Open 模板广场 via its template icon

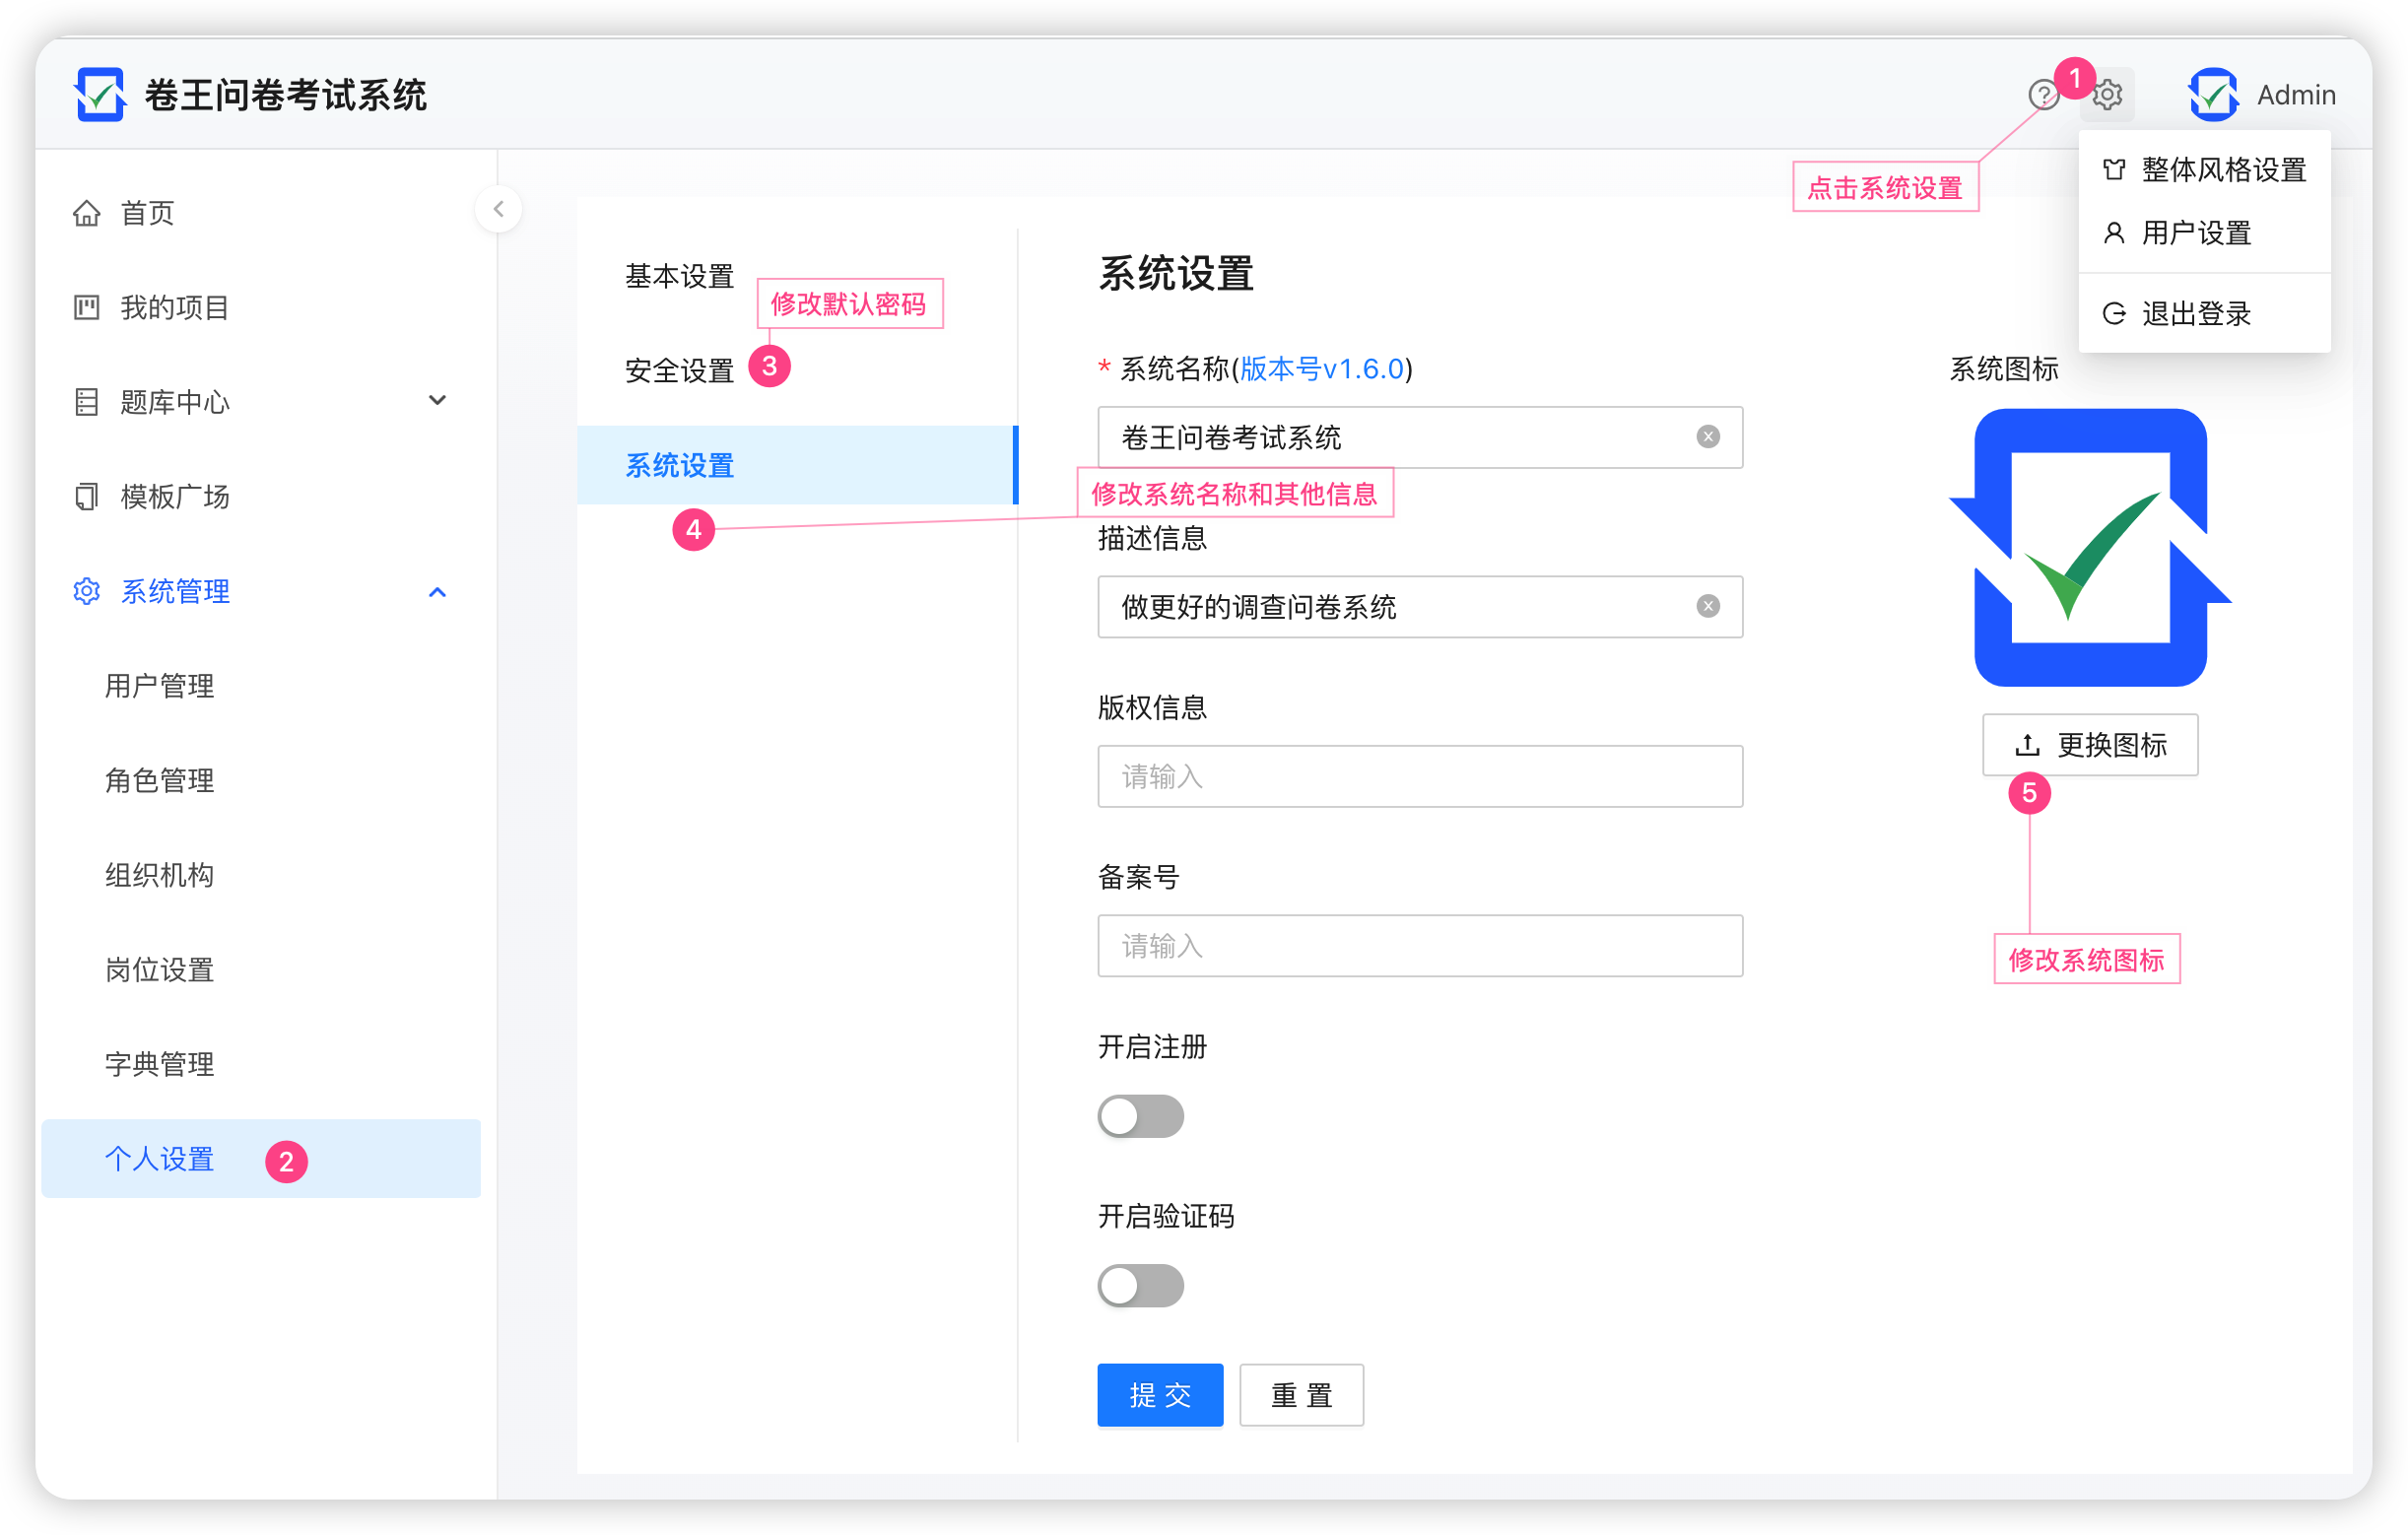pos(86,495)
